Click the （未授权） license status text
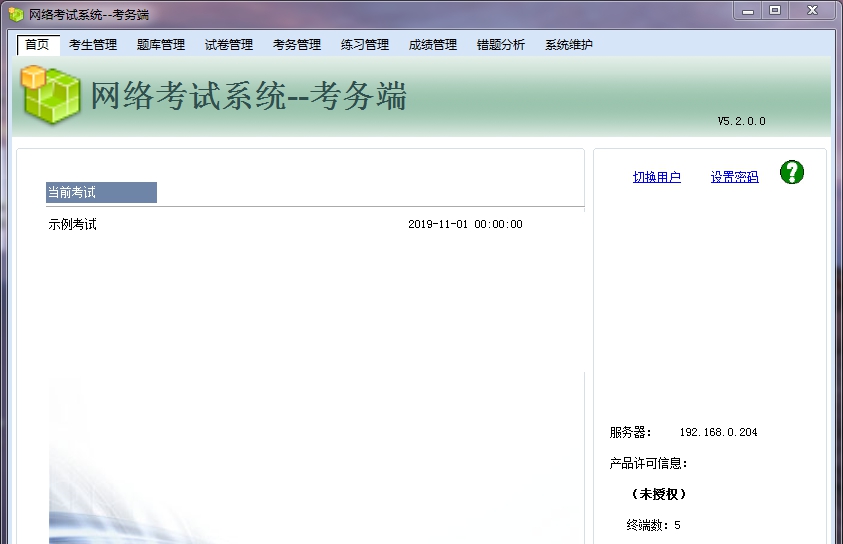 tap(659, 494)
